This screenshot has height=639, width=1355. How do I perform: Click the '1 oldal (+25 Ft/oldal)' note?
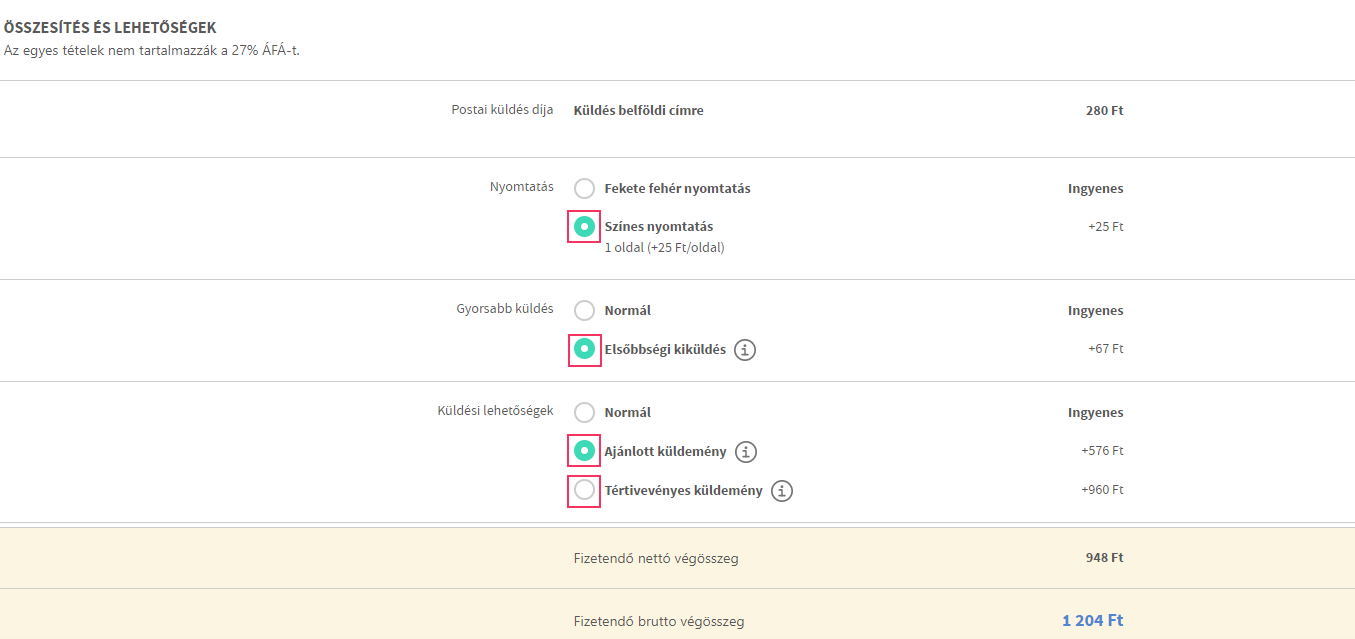coord(664,248)
